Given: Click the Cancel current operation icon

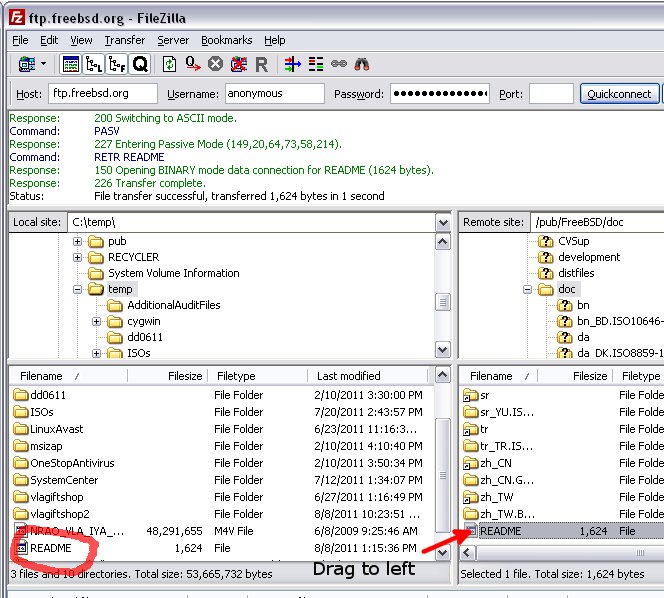Looking at the screenshot, I should tap(215, 64).
